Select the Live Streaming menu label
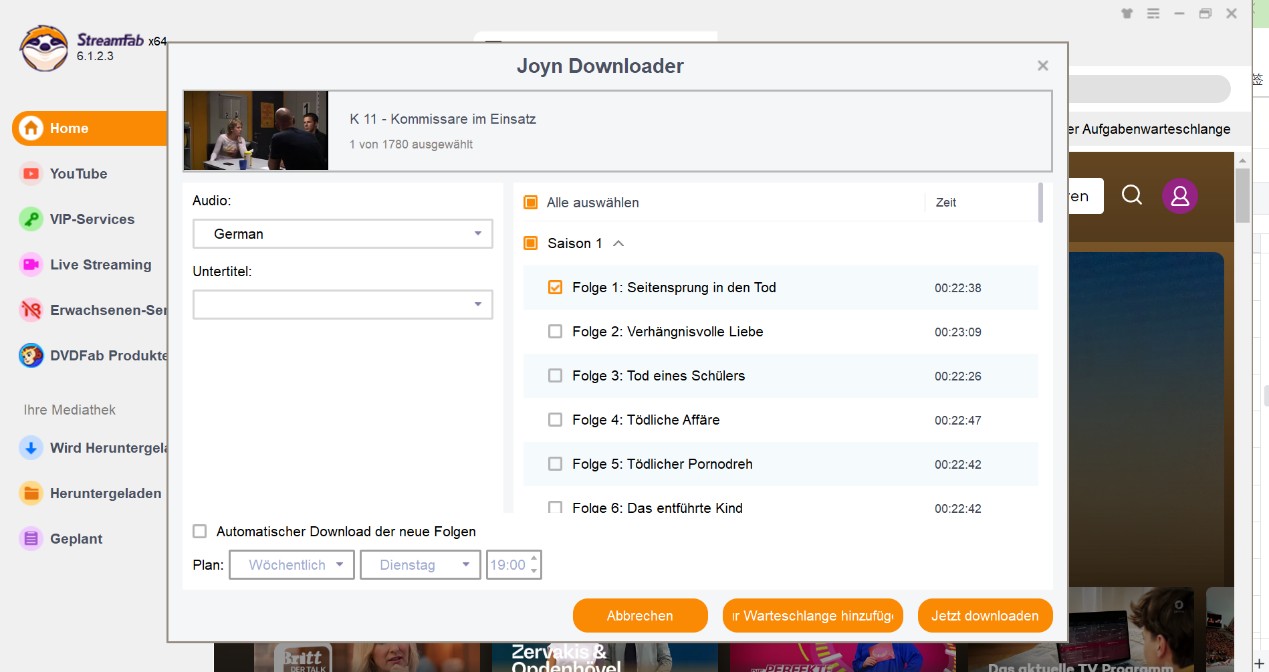 [101, 265]
